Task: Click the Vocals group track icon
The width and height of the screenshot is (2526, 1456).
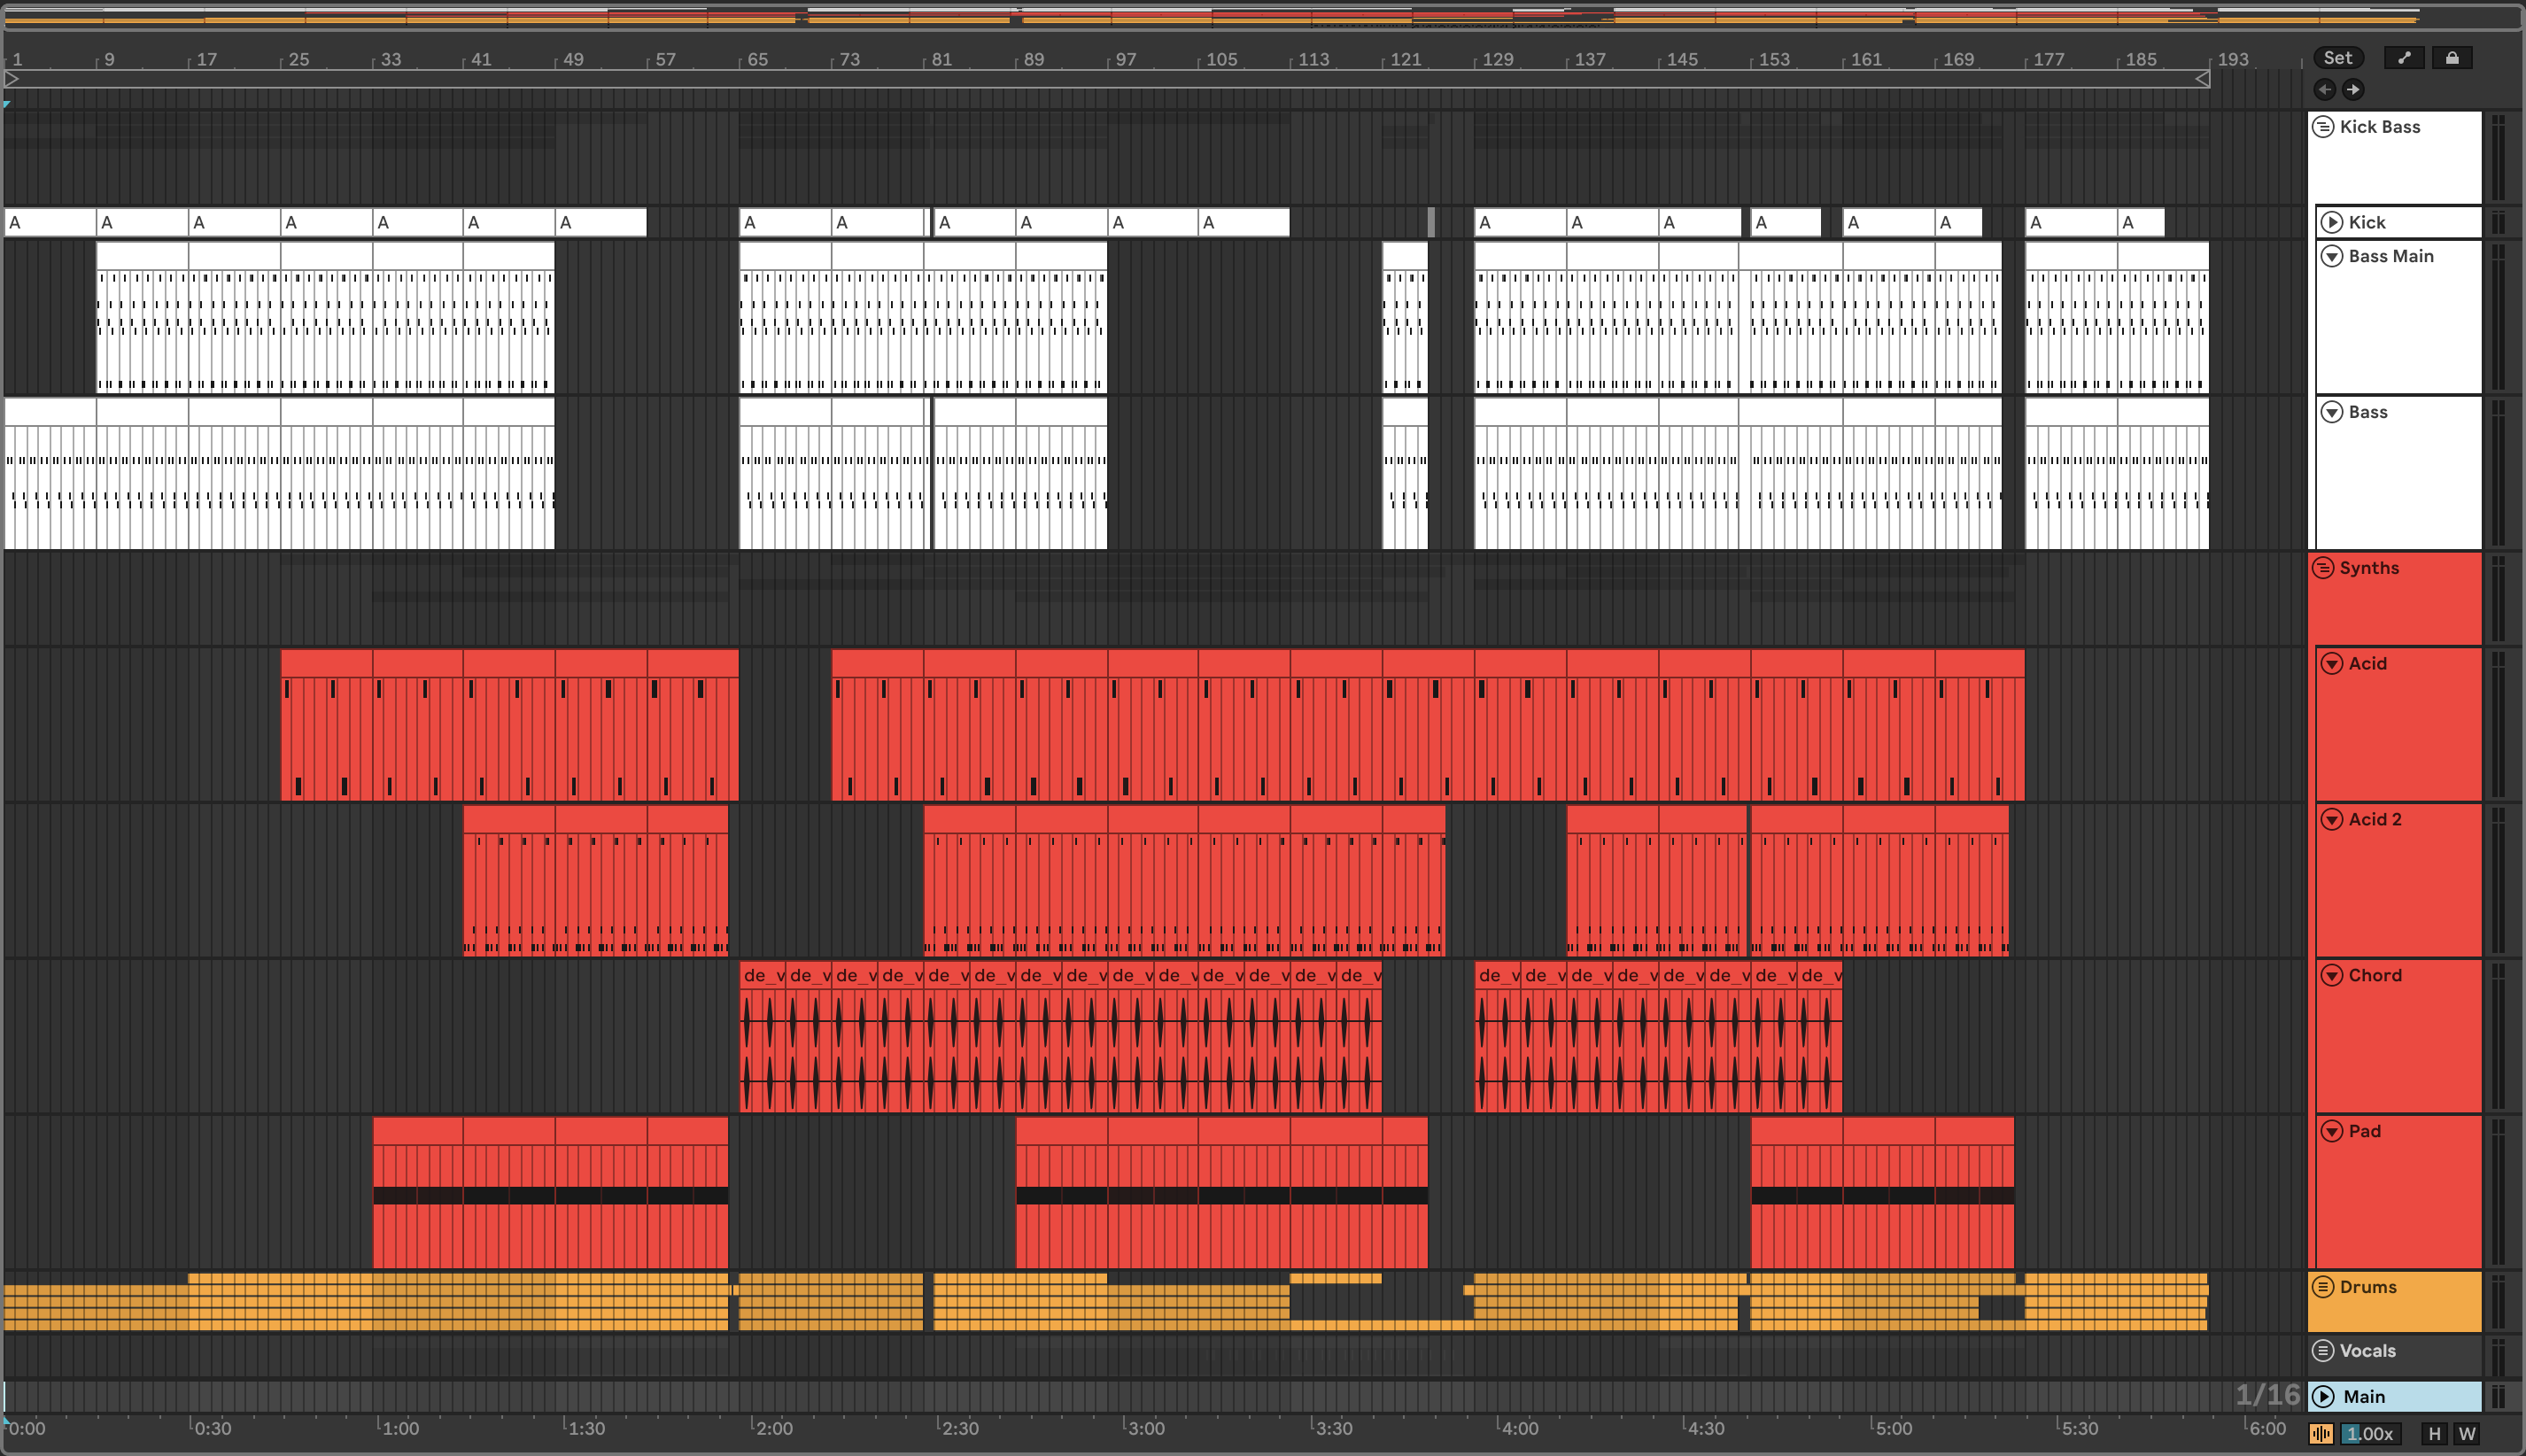Action: click(x=2323, y=1351)
